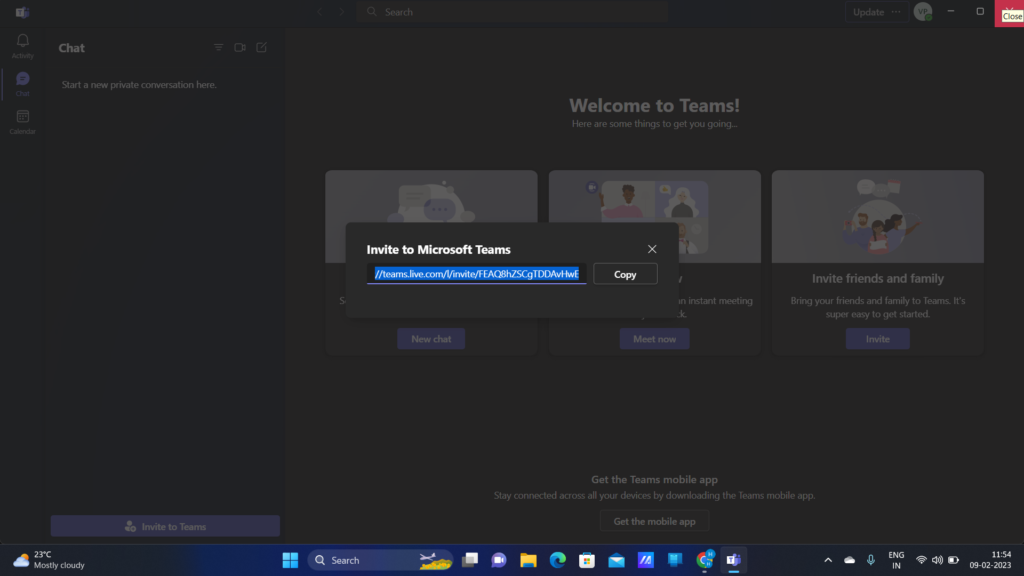
Task: Click the Teams logo in the top-left corner
Action: pyautogui.click(x=22, y=12)
